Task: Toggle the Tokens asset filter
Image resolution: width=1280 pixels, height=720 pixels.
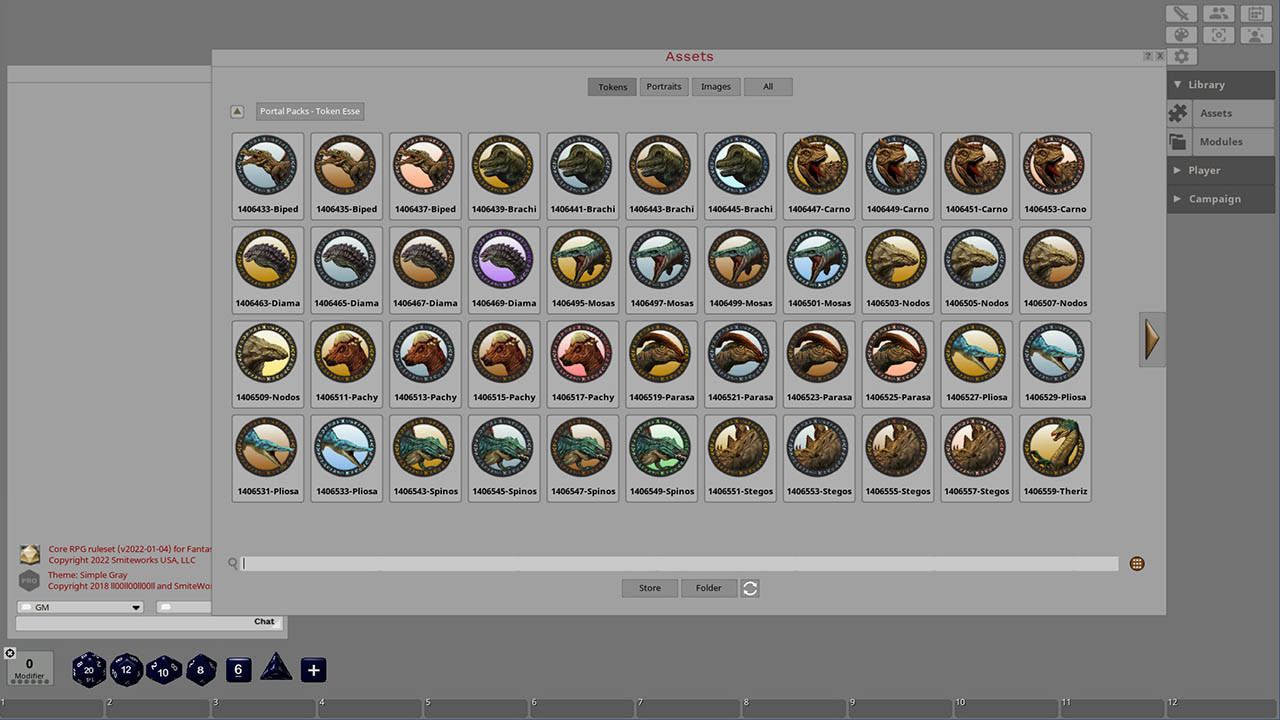Action: [x=612, y=87]
